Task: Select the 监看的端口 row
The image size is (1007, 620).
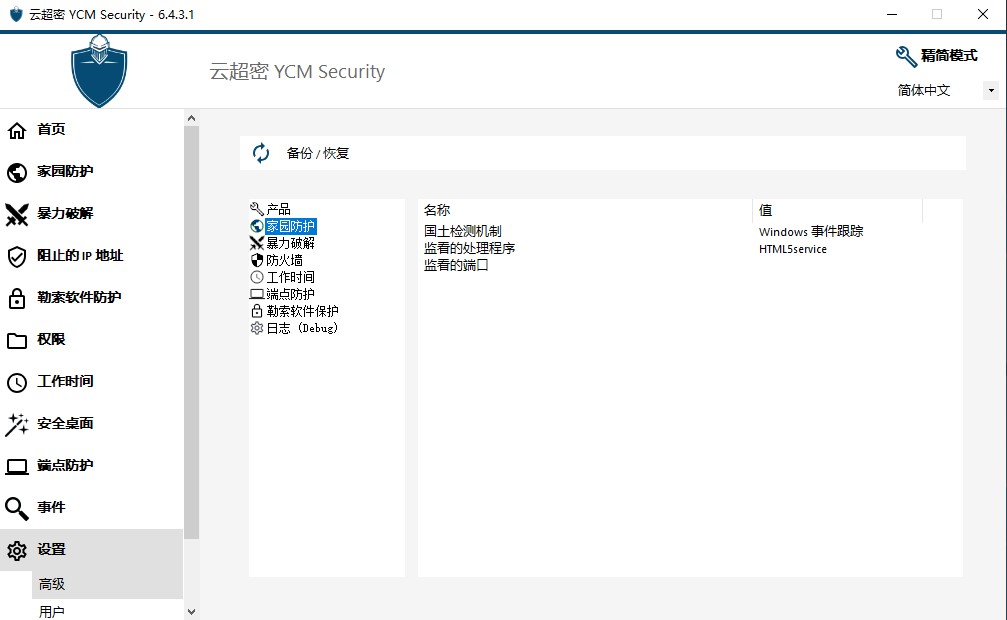Action: pos(456,265)
